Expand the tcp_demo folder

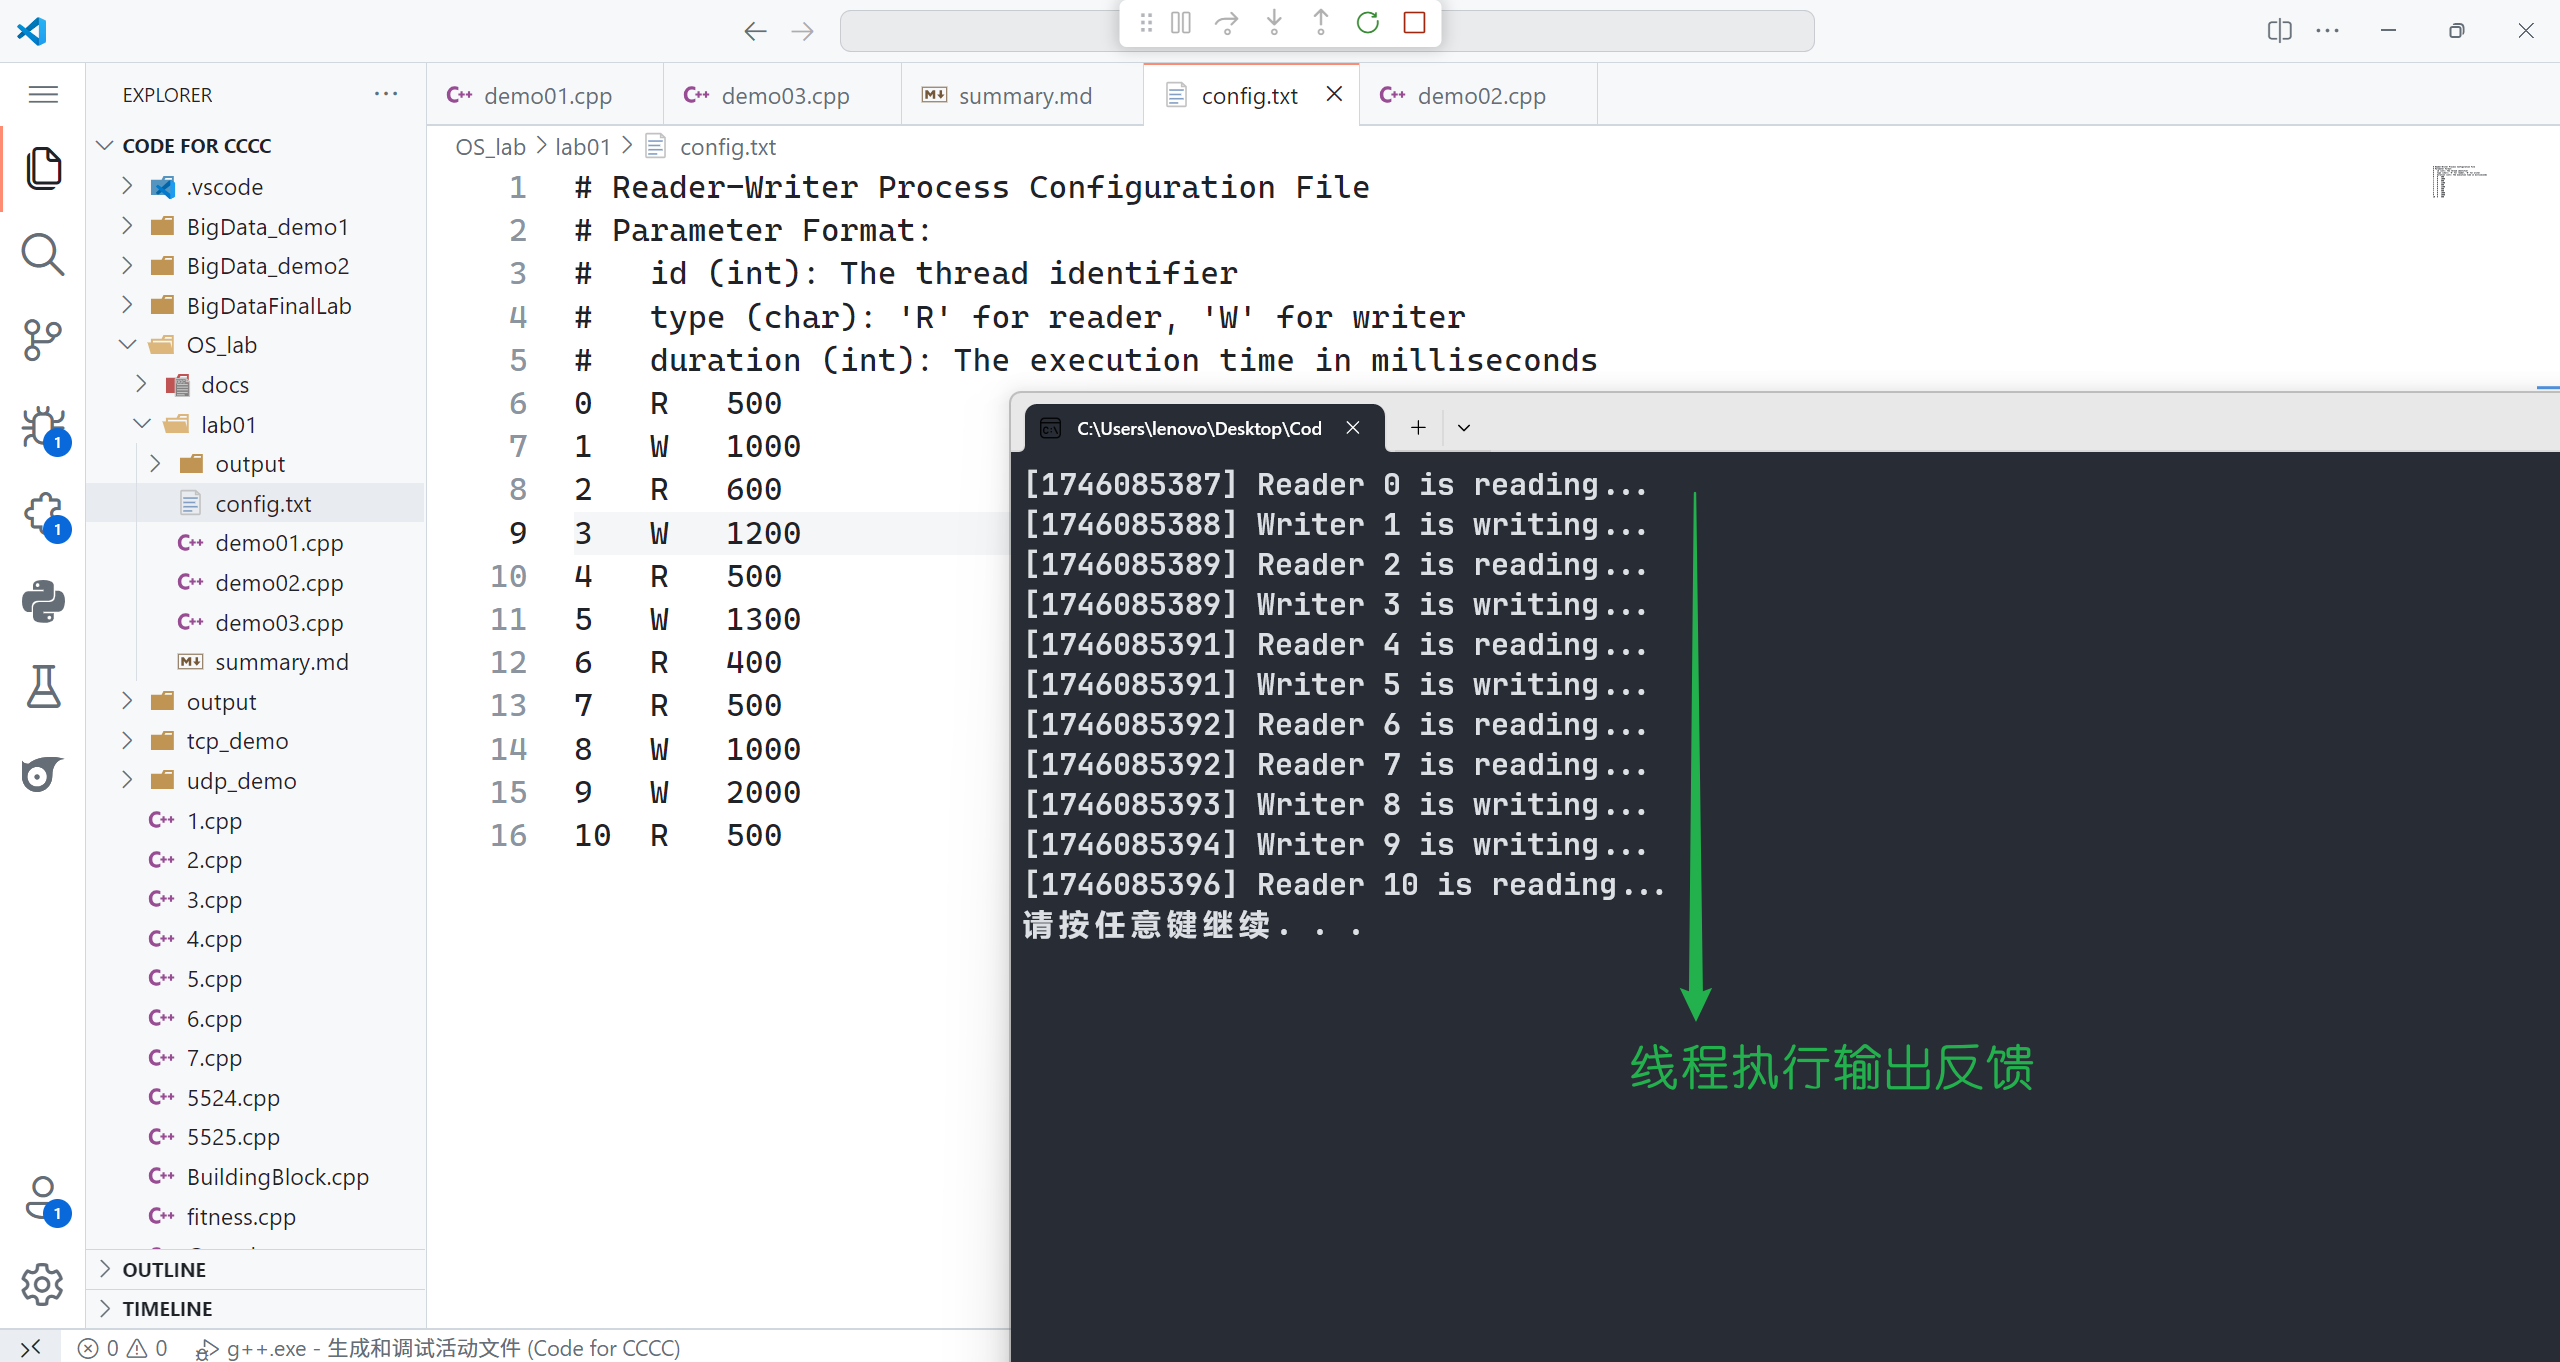coord(237,741)
